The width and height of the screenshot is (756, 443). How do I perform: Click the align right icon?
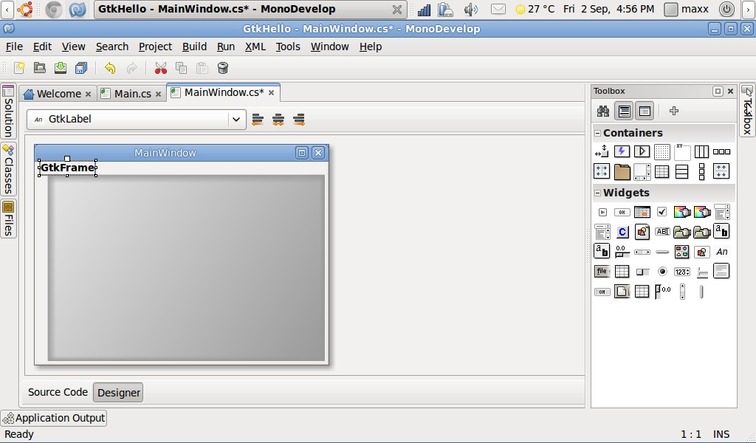(x=299, y=119)
